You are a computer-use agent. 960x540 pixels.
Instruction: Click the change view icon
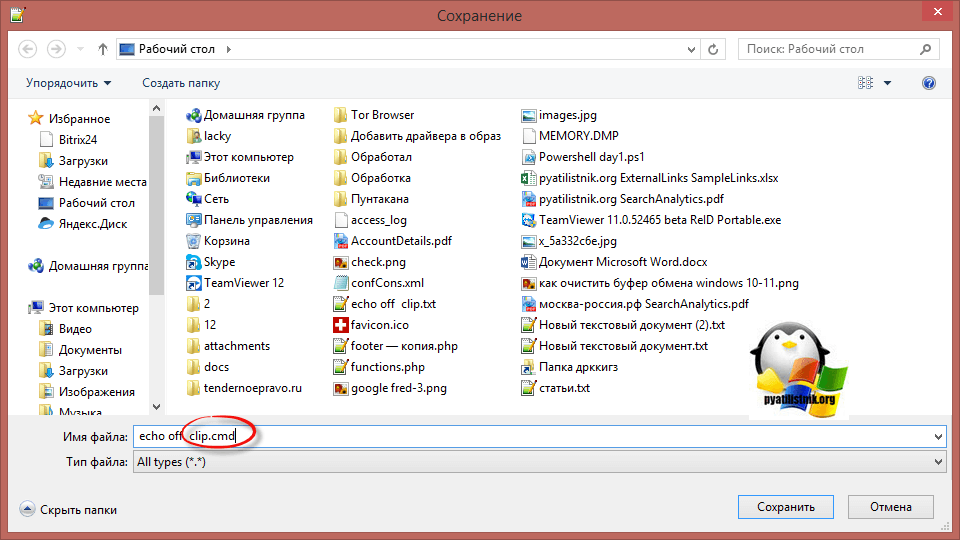coord(865,83)
